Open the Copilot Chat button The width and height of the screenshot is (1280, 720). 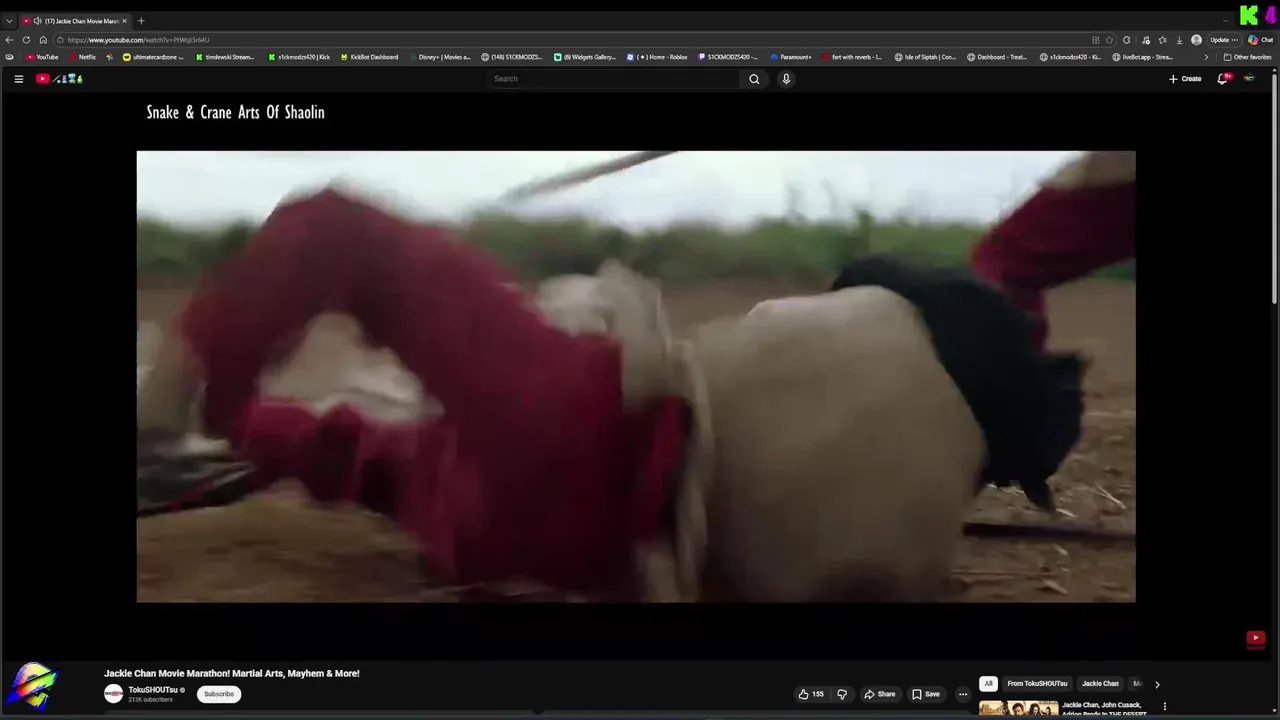[1259, 40]
